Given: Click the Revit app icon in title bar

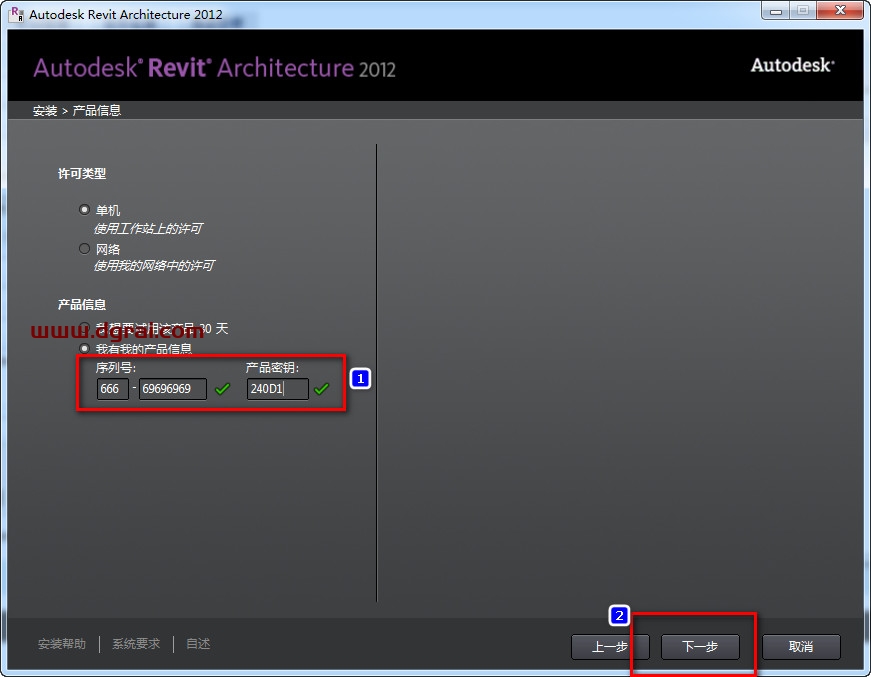Looking at the screenshot, I should point(17,14).
